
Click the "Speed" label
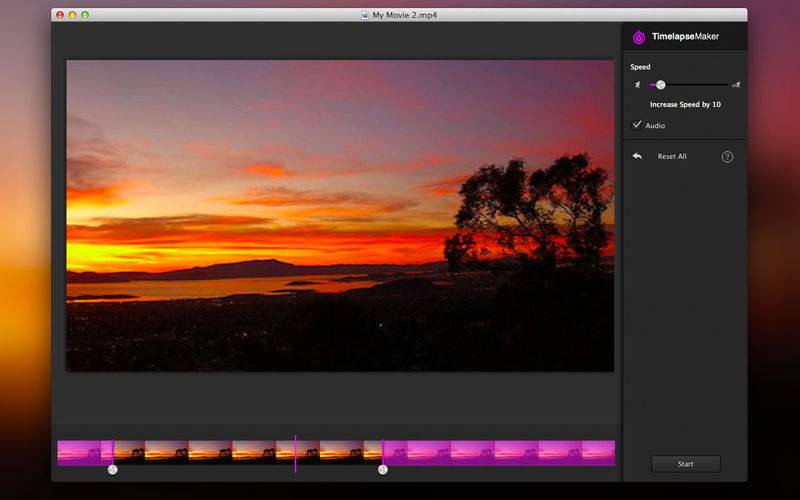click(640, 67)
